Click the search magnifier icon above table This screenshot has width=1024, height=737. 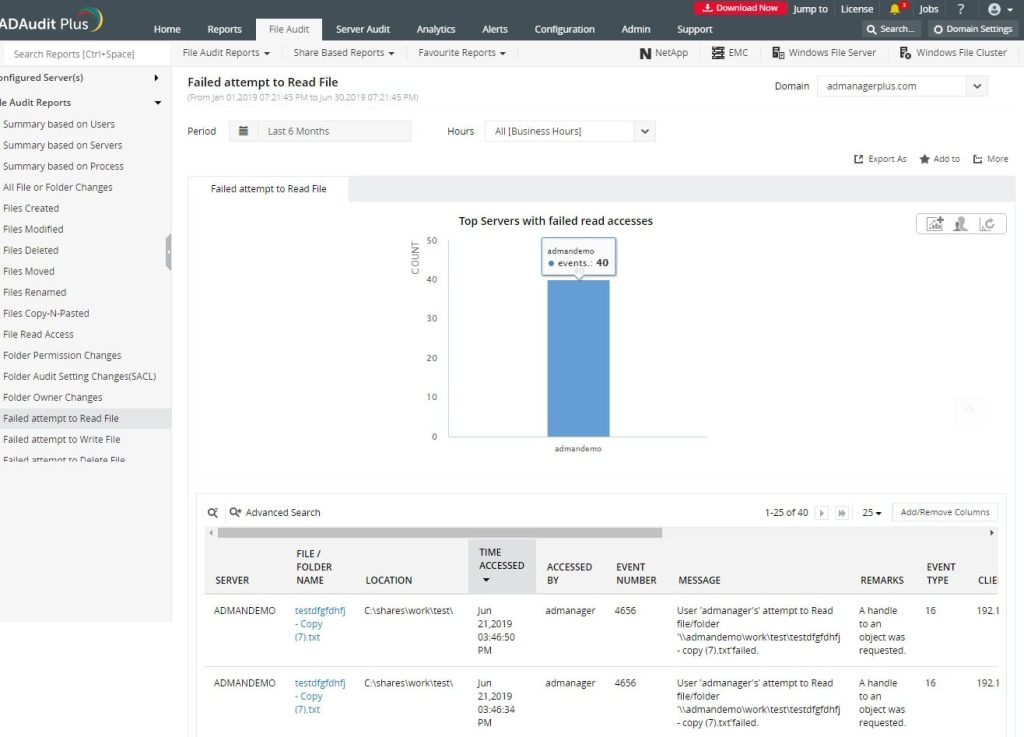point(212,512)
